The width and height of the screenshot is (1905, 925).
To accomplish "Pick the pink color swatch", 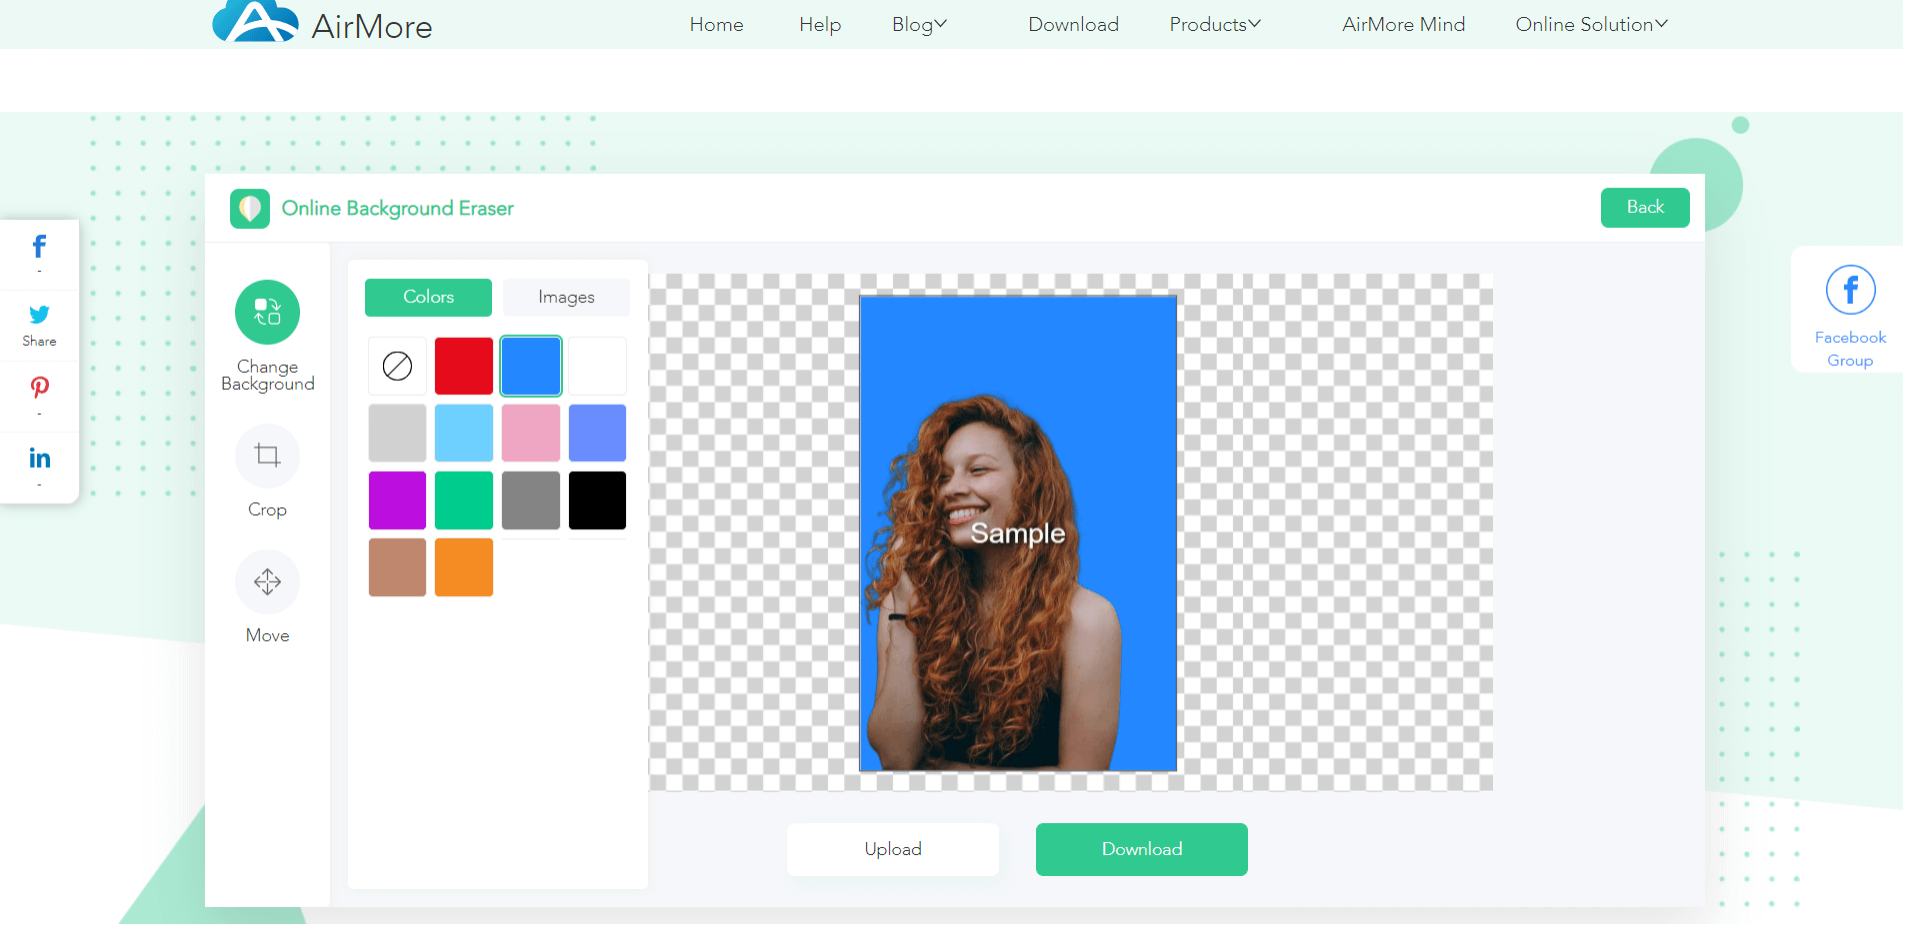I will click(x=531, y=433).
